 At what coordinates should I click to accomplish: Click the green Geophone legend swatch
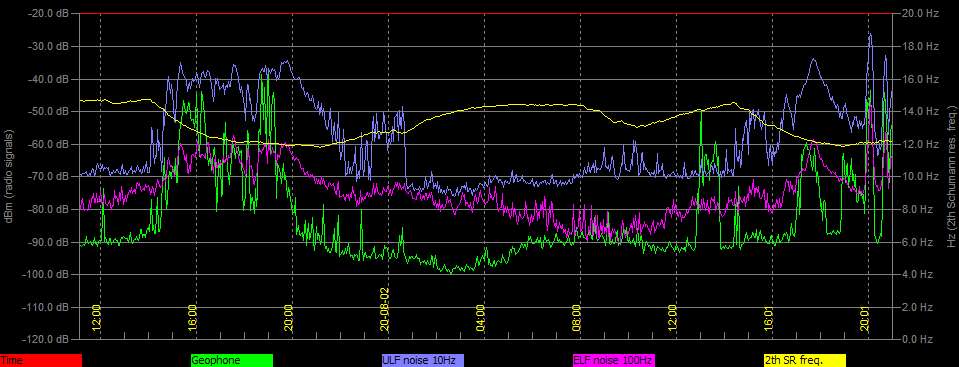tap(232, 361)
